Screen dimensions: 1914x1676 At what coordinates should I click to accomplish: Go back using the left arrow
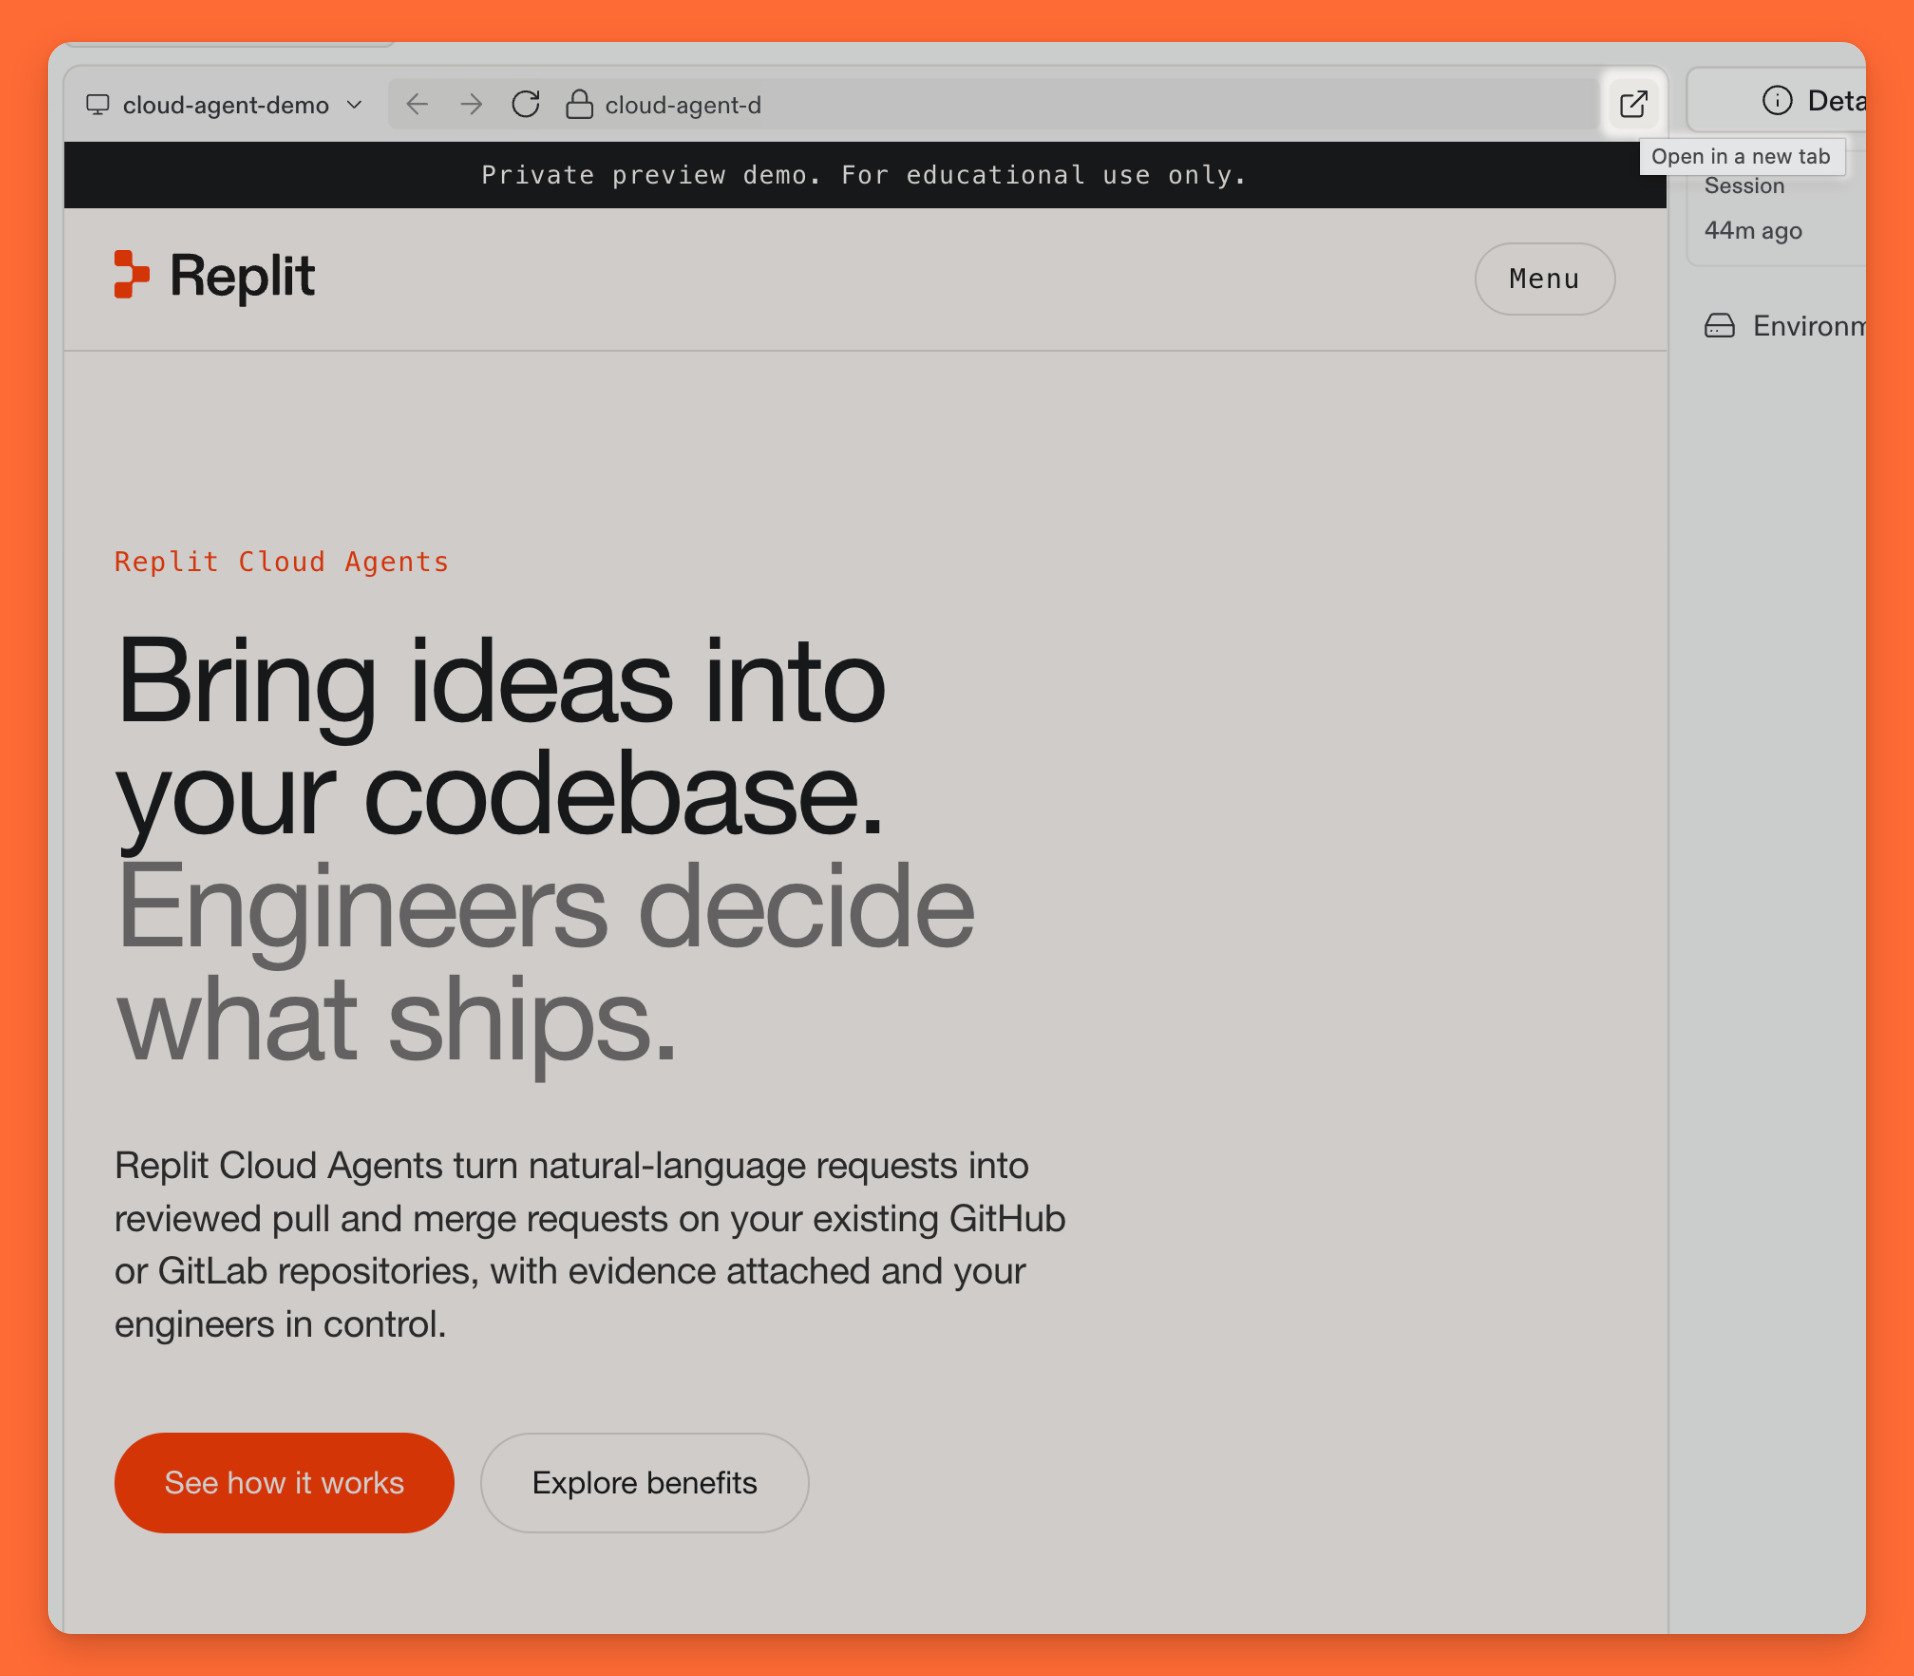coord(417,104)
